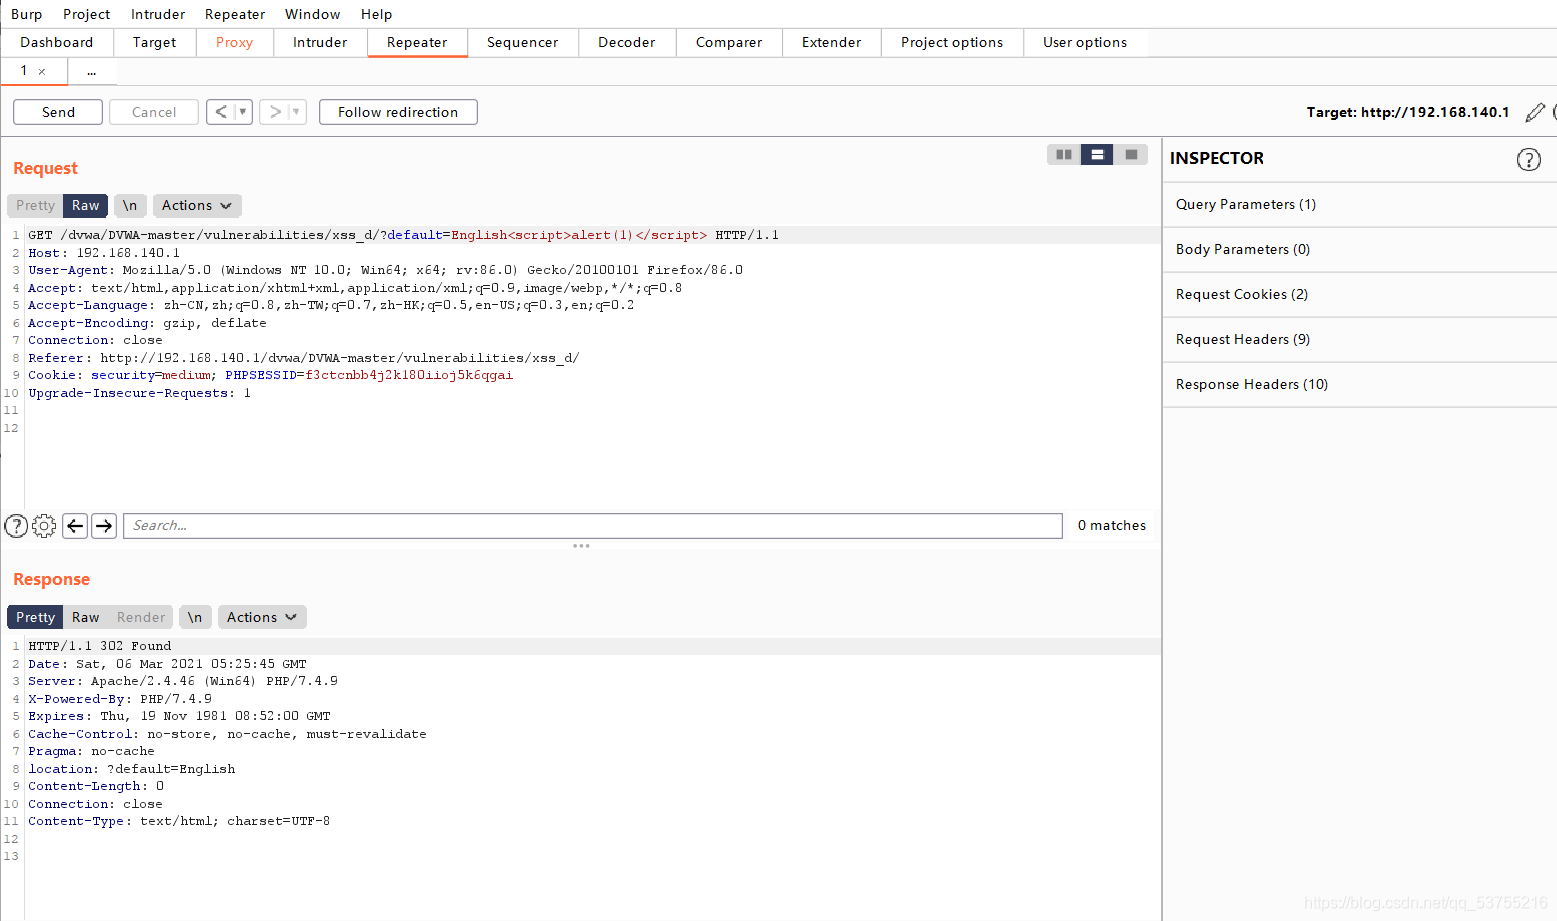This screenshot has width=1557, height=921.
Task: Switch request view to Raw
Action: pos(86,205)
